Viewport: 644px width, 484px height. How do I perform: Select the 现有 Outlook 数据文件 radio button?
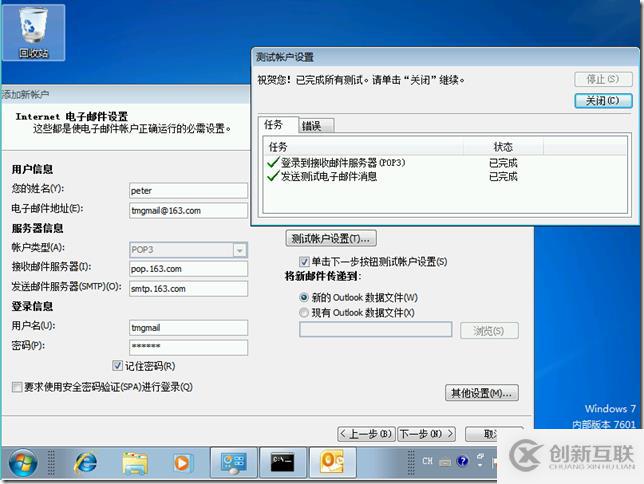pos(304,313)
